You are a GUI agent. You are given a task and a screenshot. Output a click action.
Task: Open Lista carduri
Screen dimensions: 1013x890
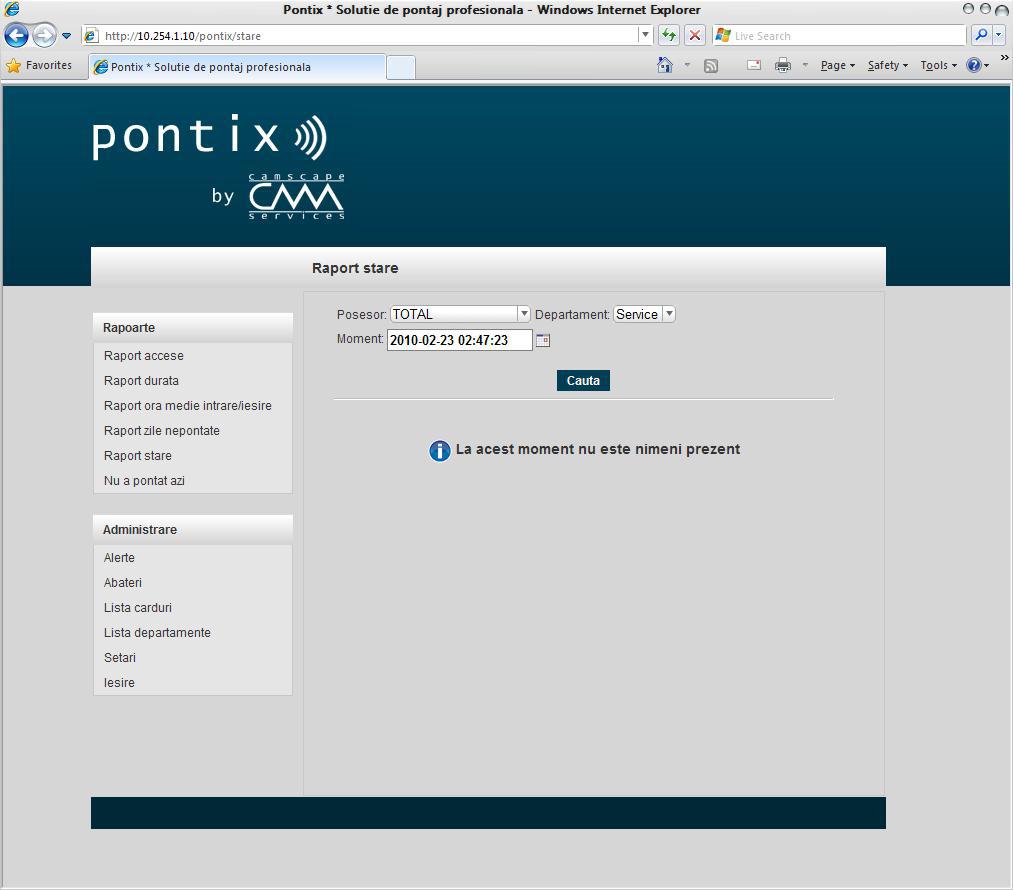[138, 608]
